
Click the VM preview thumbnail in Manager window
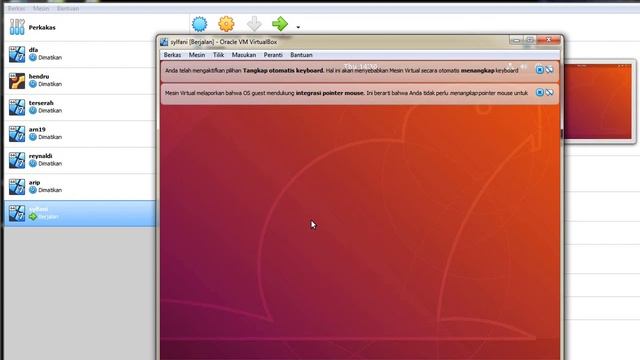click(597, 101)
